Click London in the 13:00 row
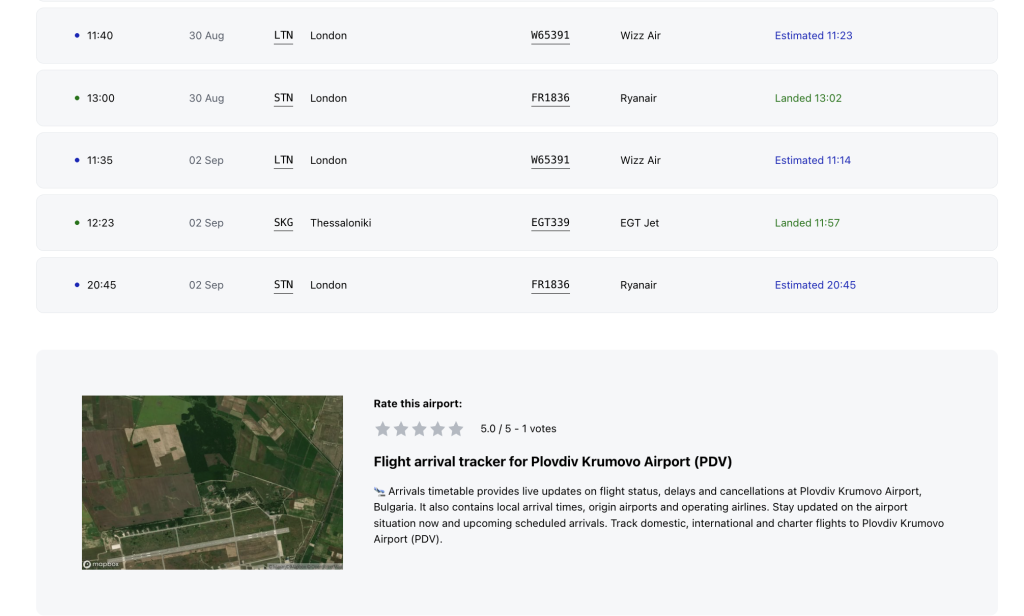1024x616 pixels. coord(328,99)
